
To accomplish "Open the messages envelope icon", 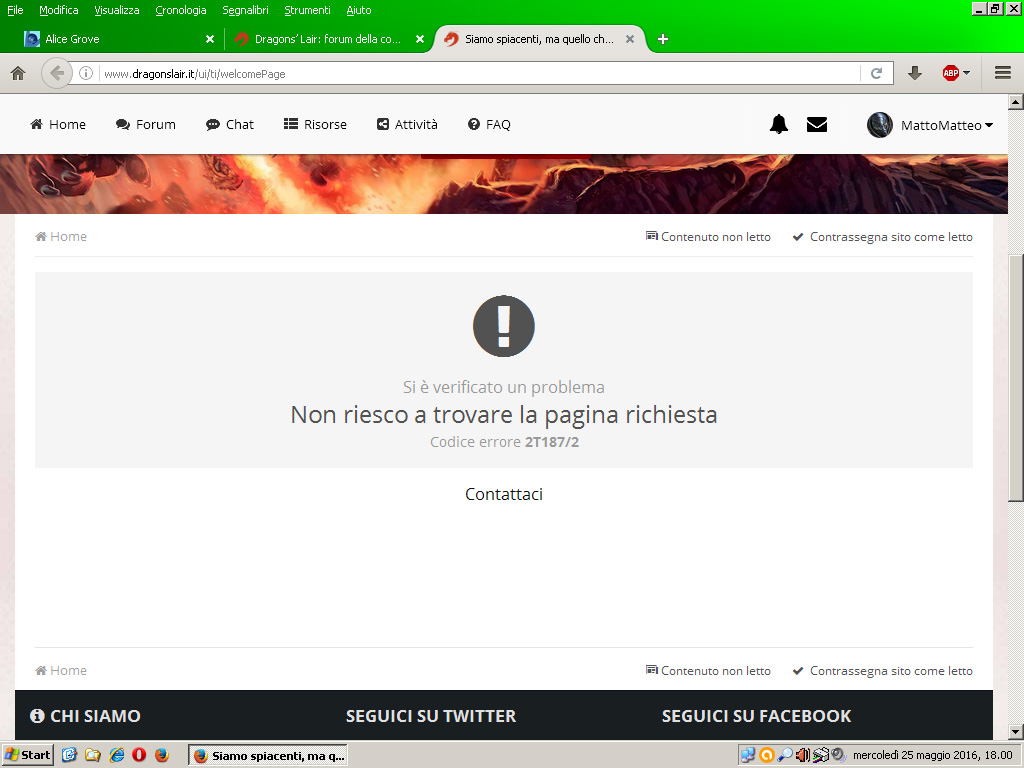I will tap(817, 124).
